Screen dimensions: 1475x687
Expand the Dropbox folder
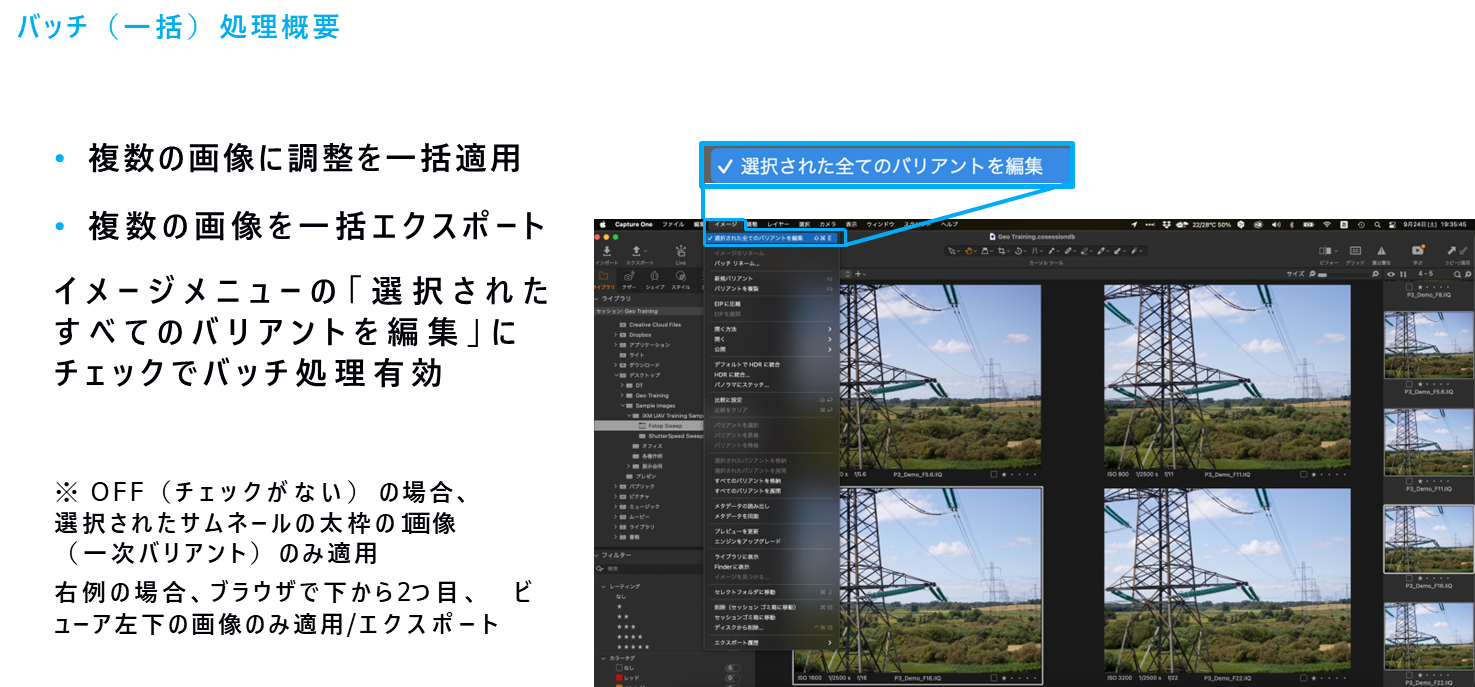click(615, 335)
